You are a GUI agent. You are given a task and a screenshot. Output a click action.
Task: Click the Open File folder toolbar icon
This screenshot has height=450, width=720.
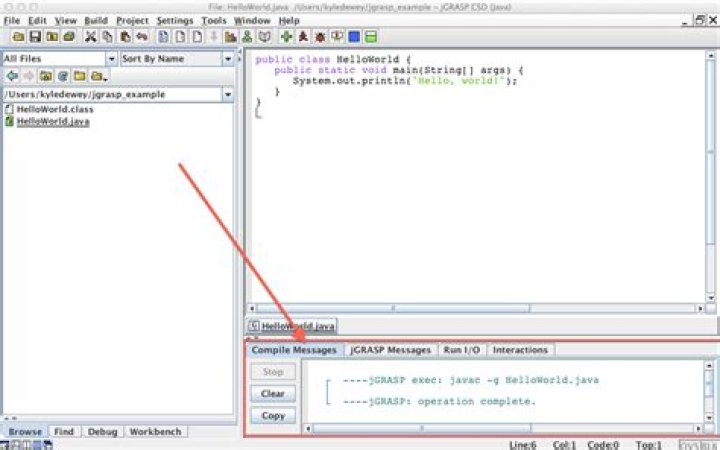18,36
